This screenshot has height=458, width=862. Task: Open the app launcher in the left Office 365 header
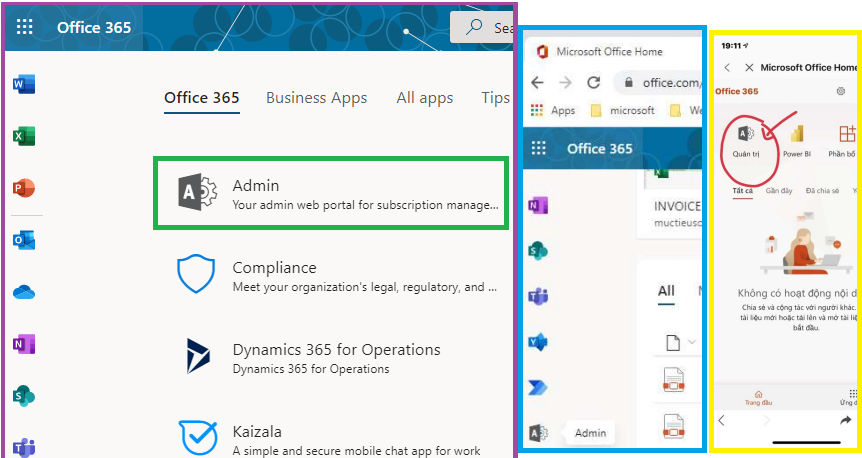point(24,26)
